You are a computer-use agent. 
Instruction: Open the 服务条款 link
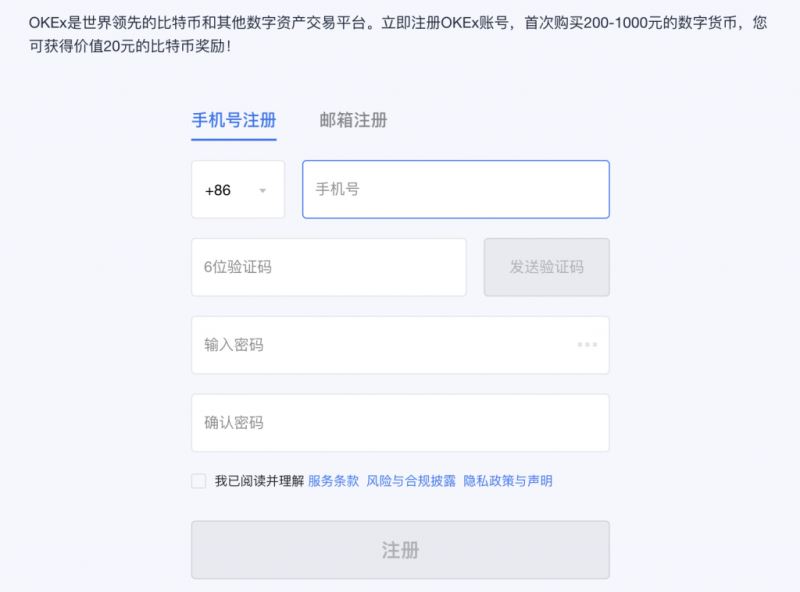335,481
